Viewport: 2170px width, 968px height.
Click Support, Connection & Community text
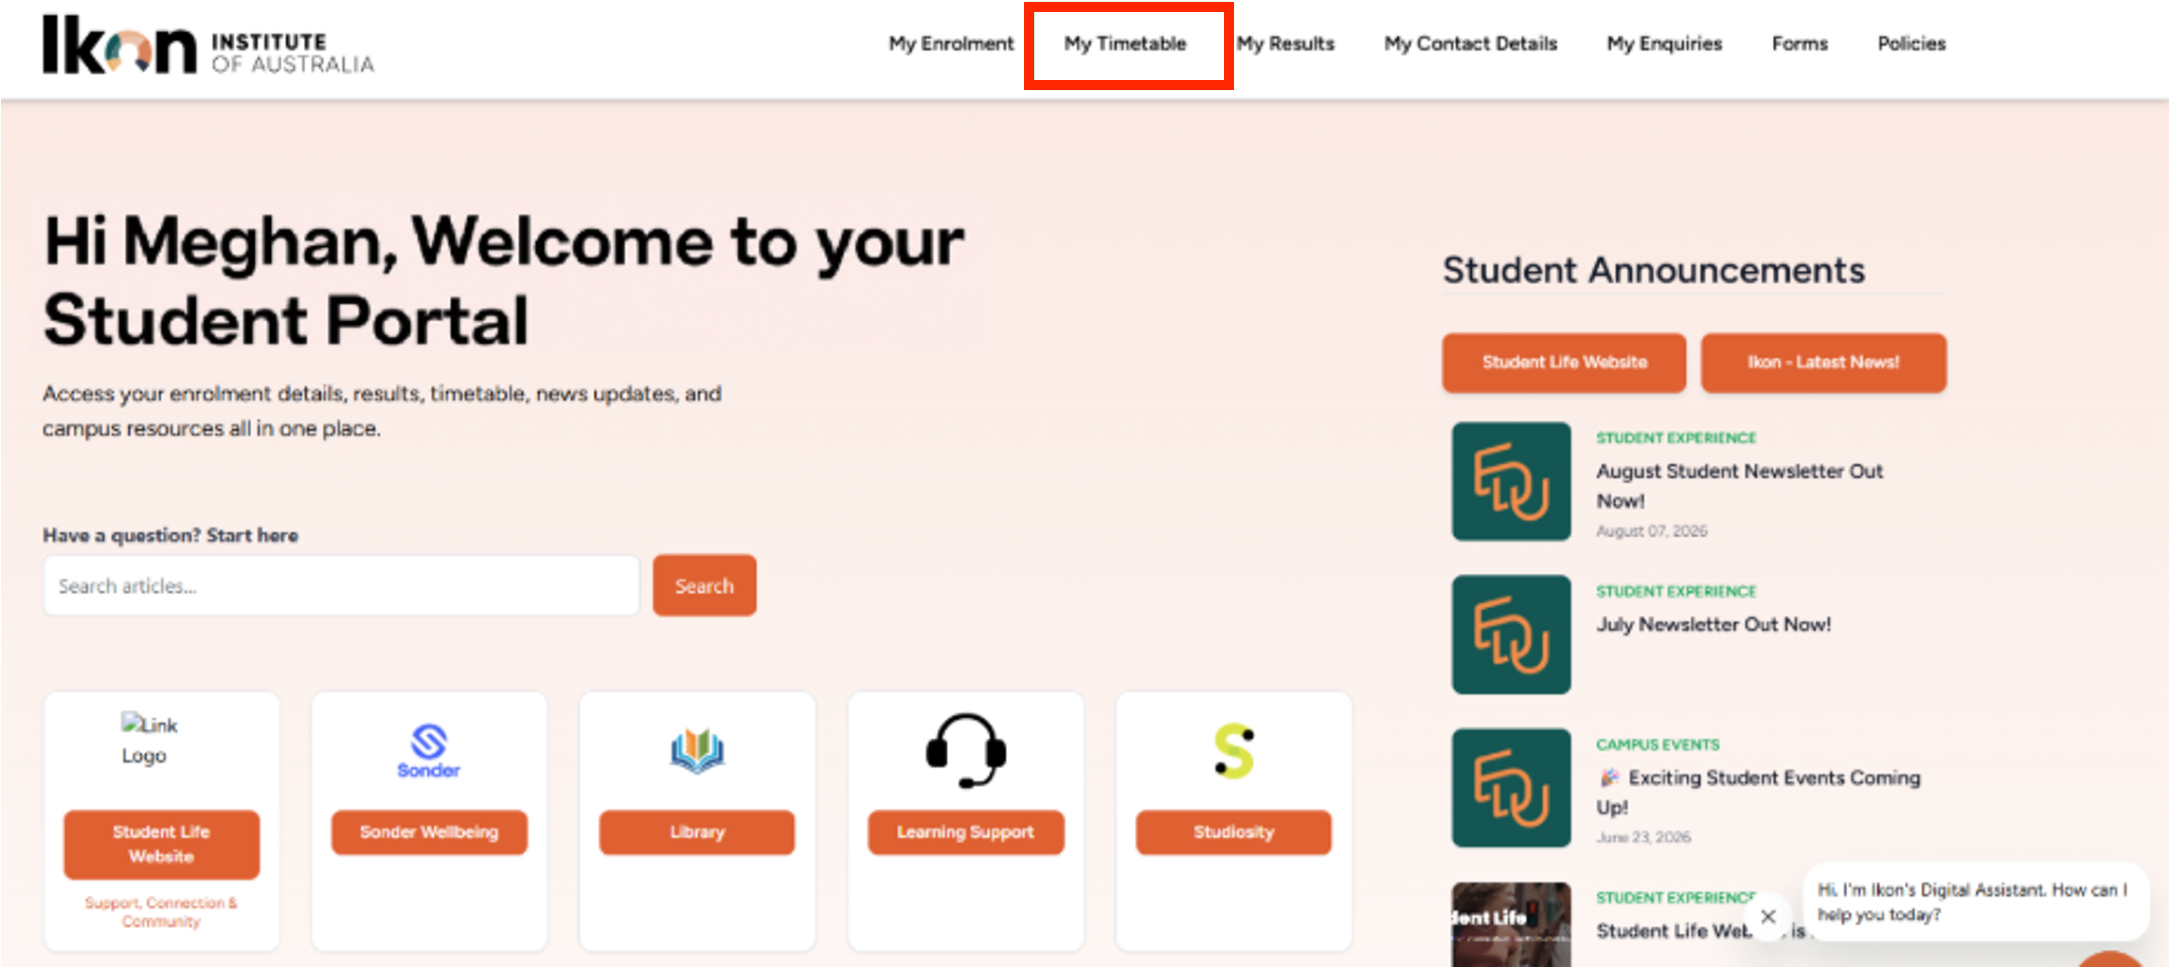coord(161,912)
